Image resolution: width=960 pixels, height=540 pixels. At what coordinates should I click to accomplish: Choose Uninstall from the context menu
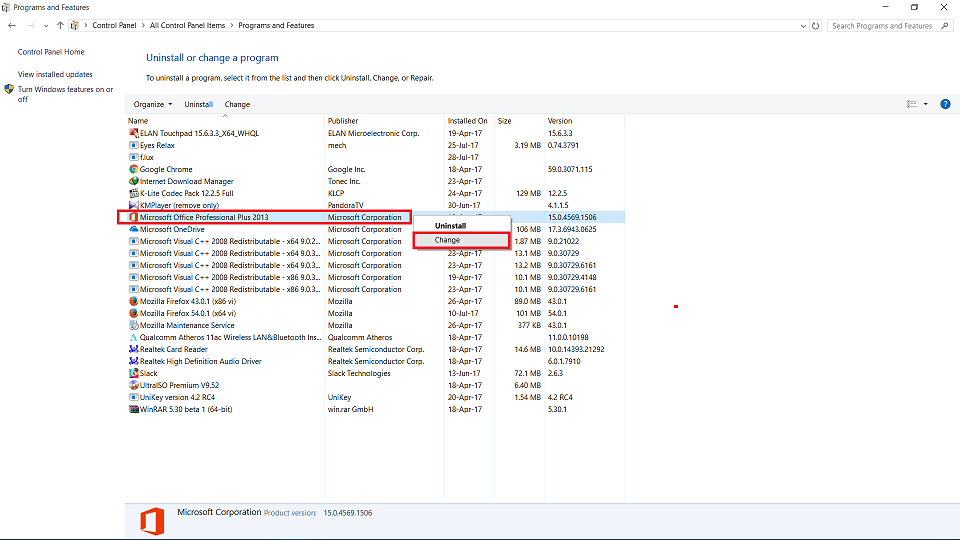450,226
